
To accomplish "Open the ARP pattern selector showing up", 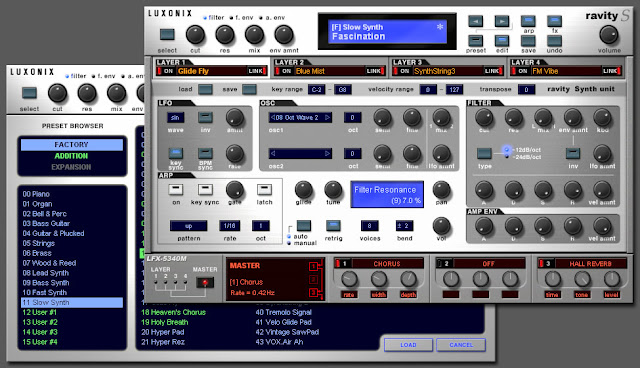I will click(189, 226).
